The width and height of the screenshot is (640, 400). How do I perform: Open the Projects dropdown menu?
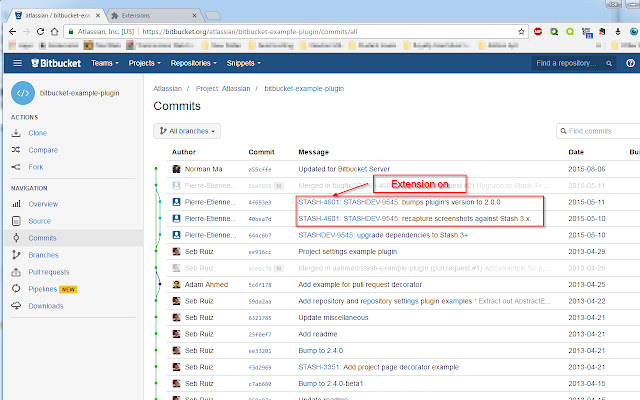tap(144, 63)
